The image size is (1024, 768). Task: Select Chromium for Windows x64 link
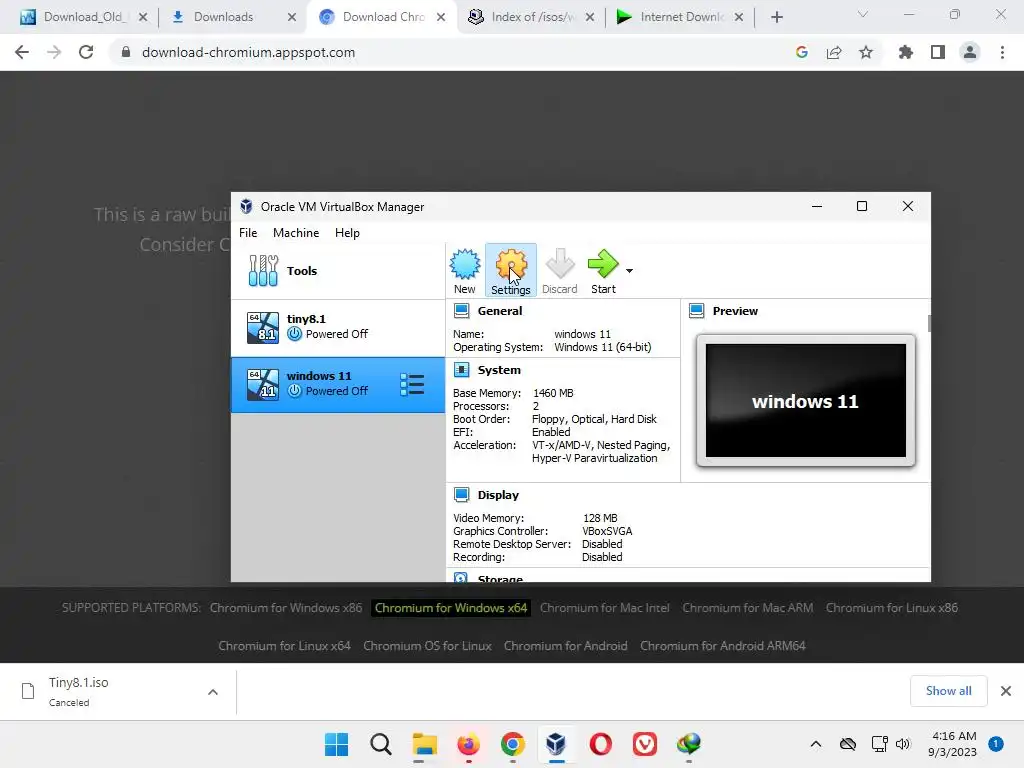(x=451, y=607)
